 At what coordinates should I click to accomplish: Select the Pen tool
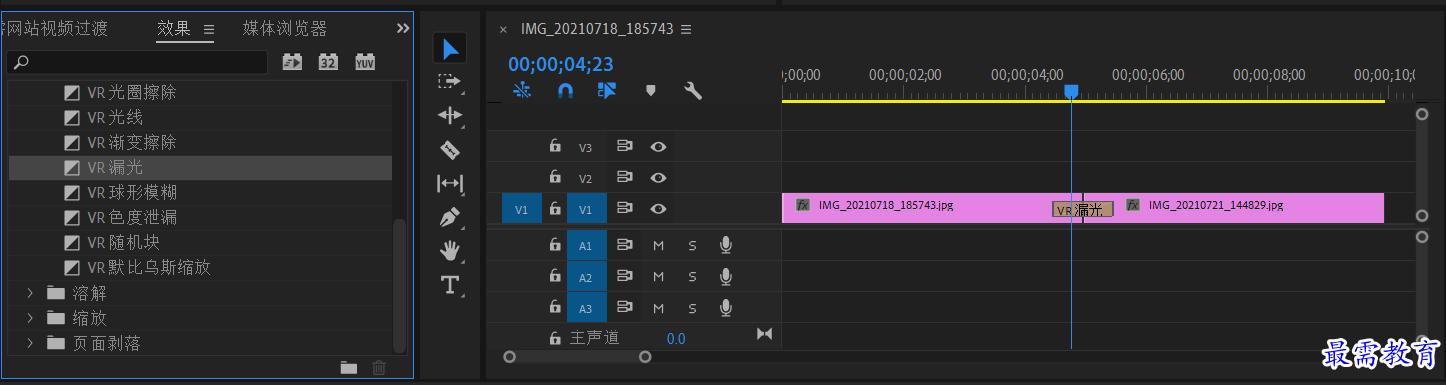[451, 217]
